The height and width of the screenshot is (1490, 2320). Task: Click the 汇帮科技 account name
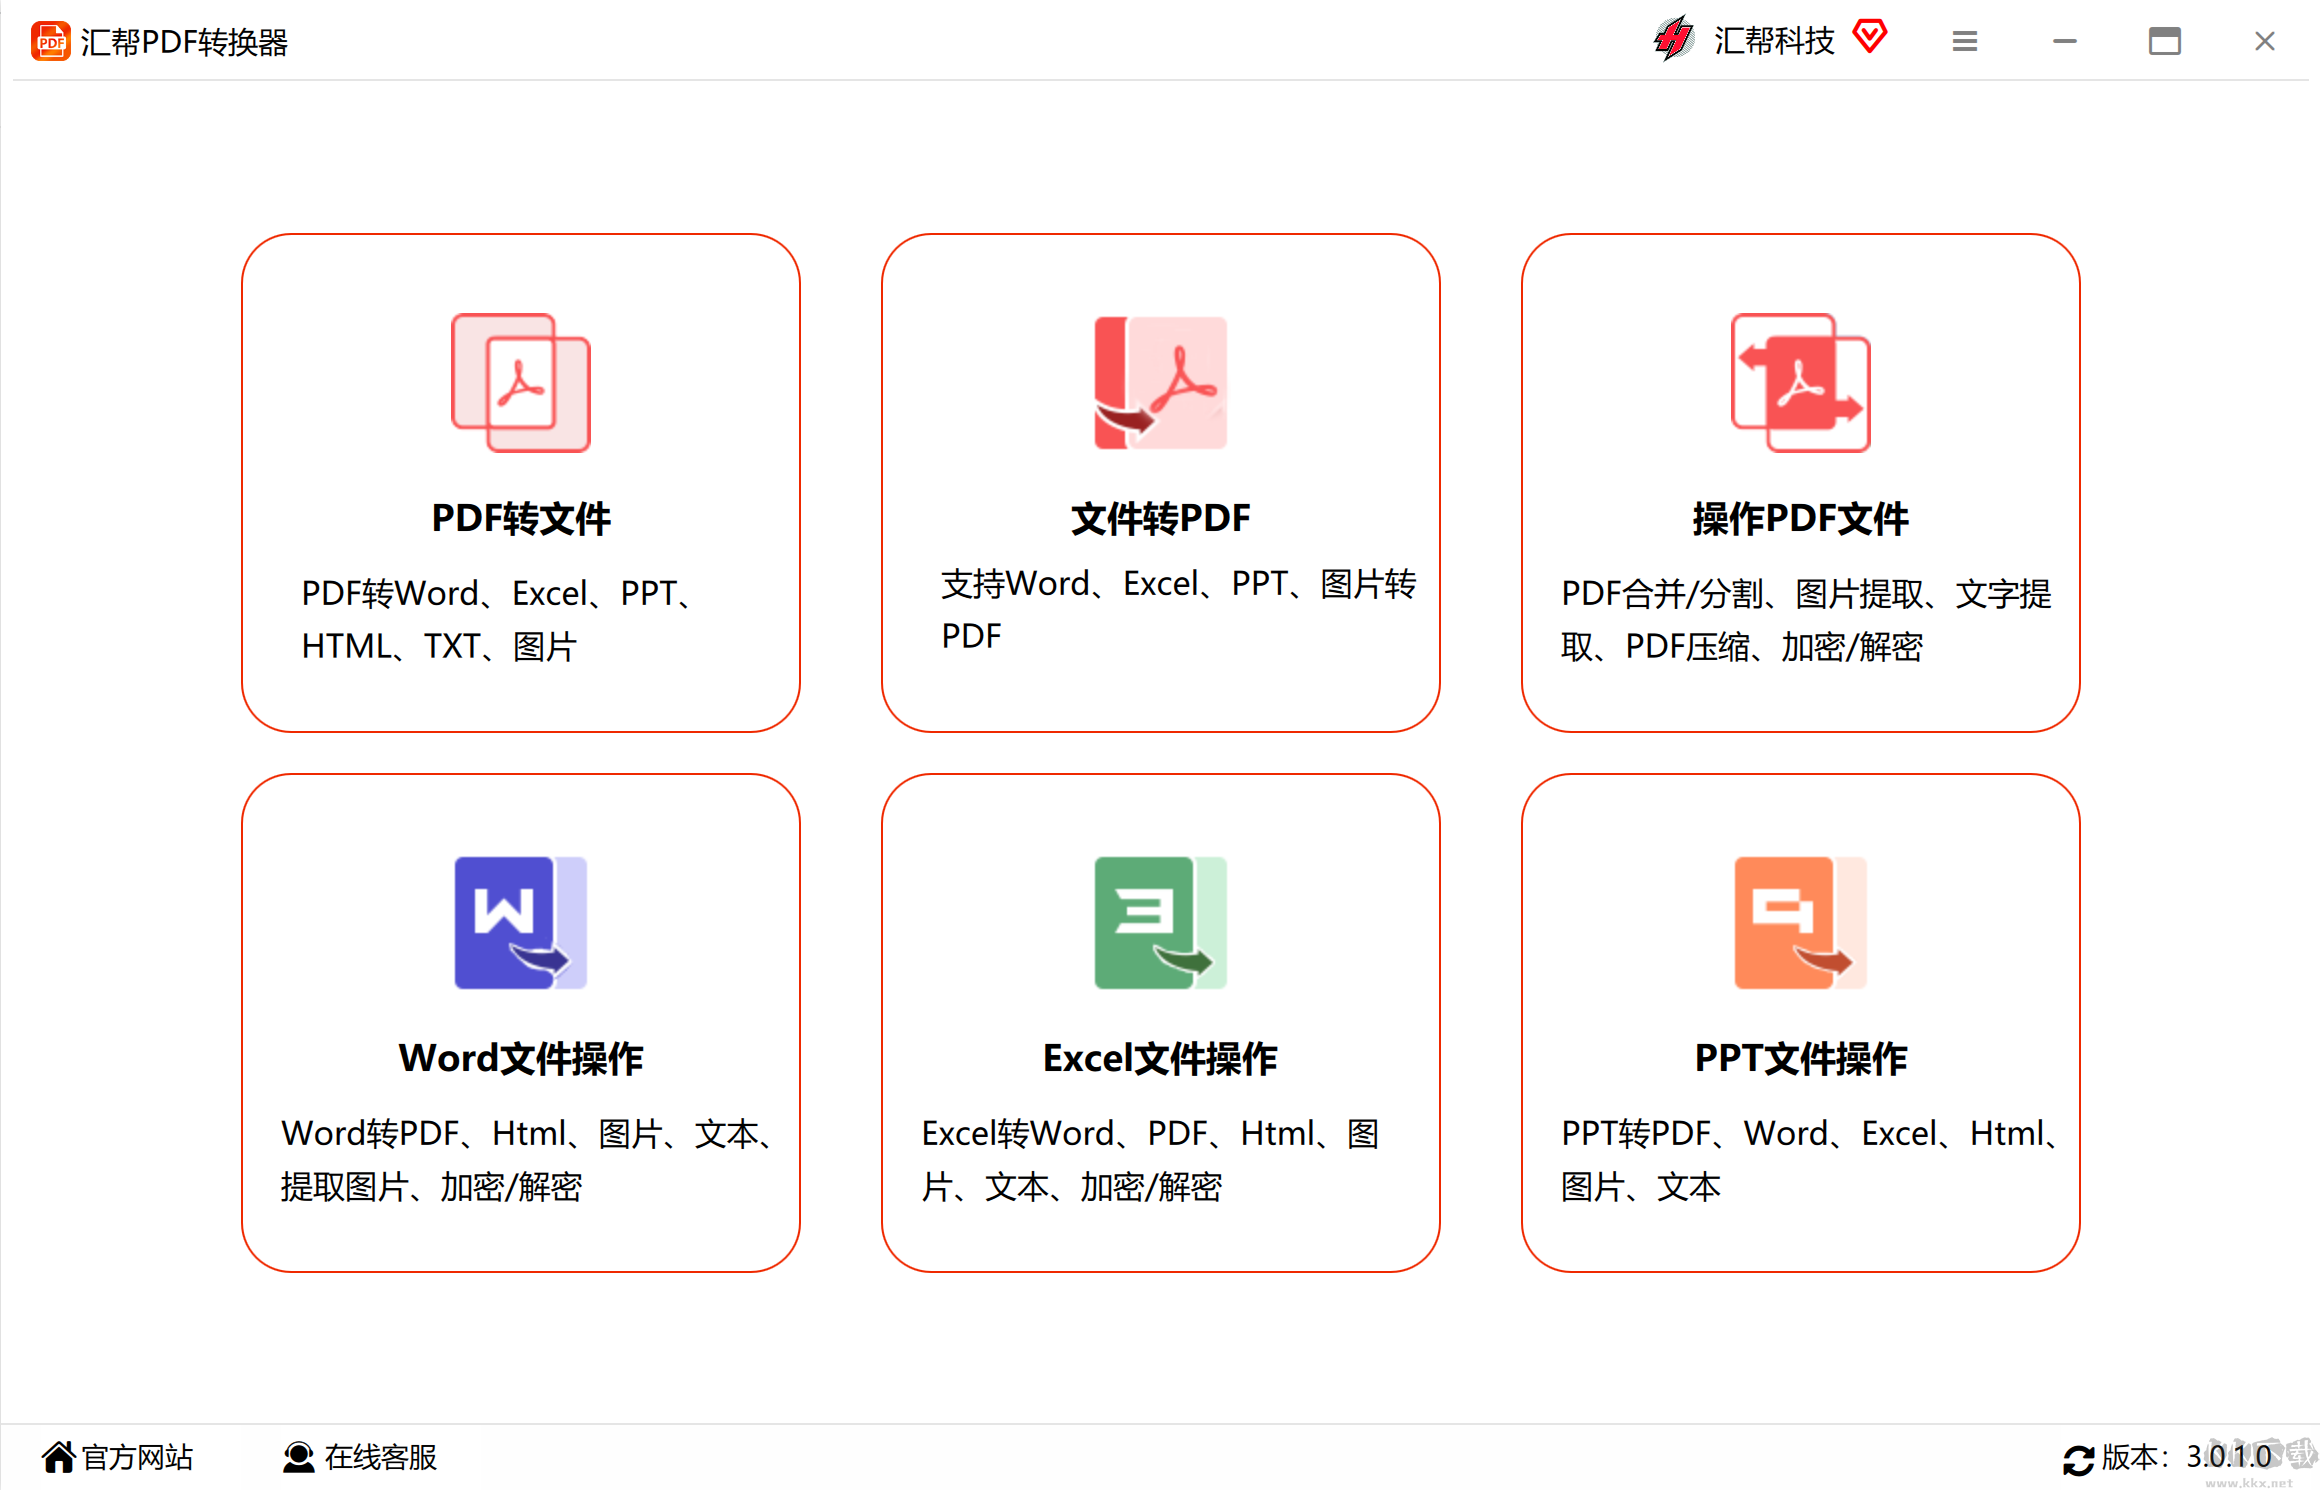point(1774,41)
